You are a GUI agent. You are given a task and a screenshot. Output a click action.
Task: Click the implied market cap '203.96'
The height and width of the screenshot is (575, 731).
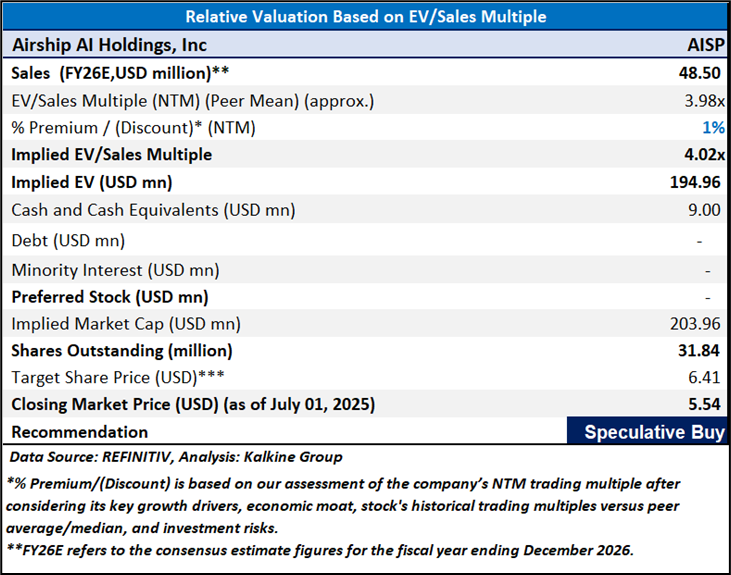click(695, 324)
